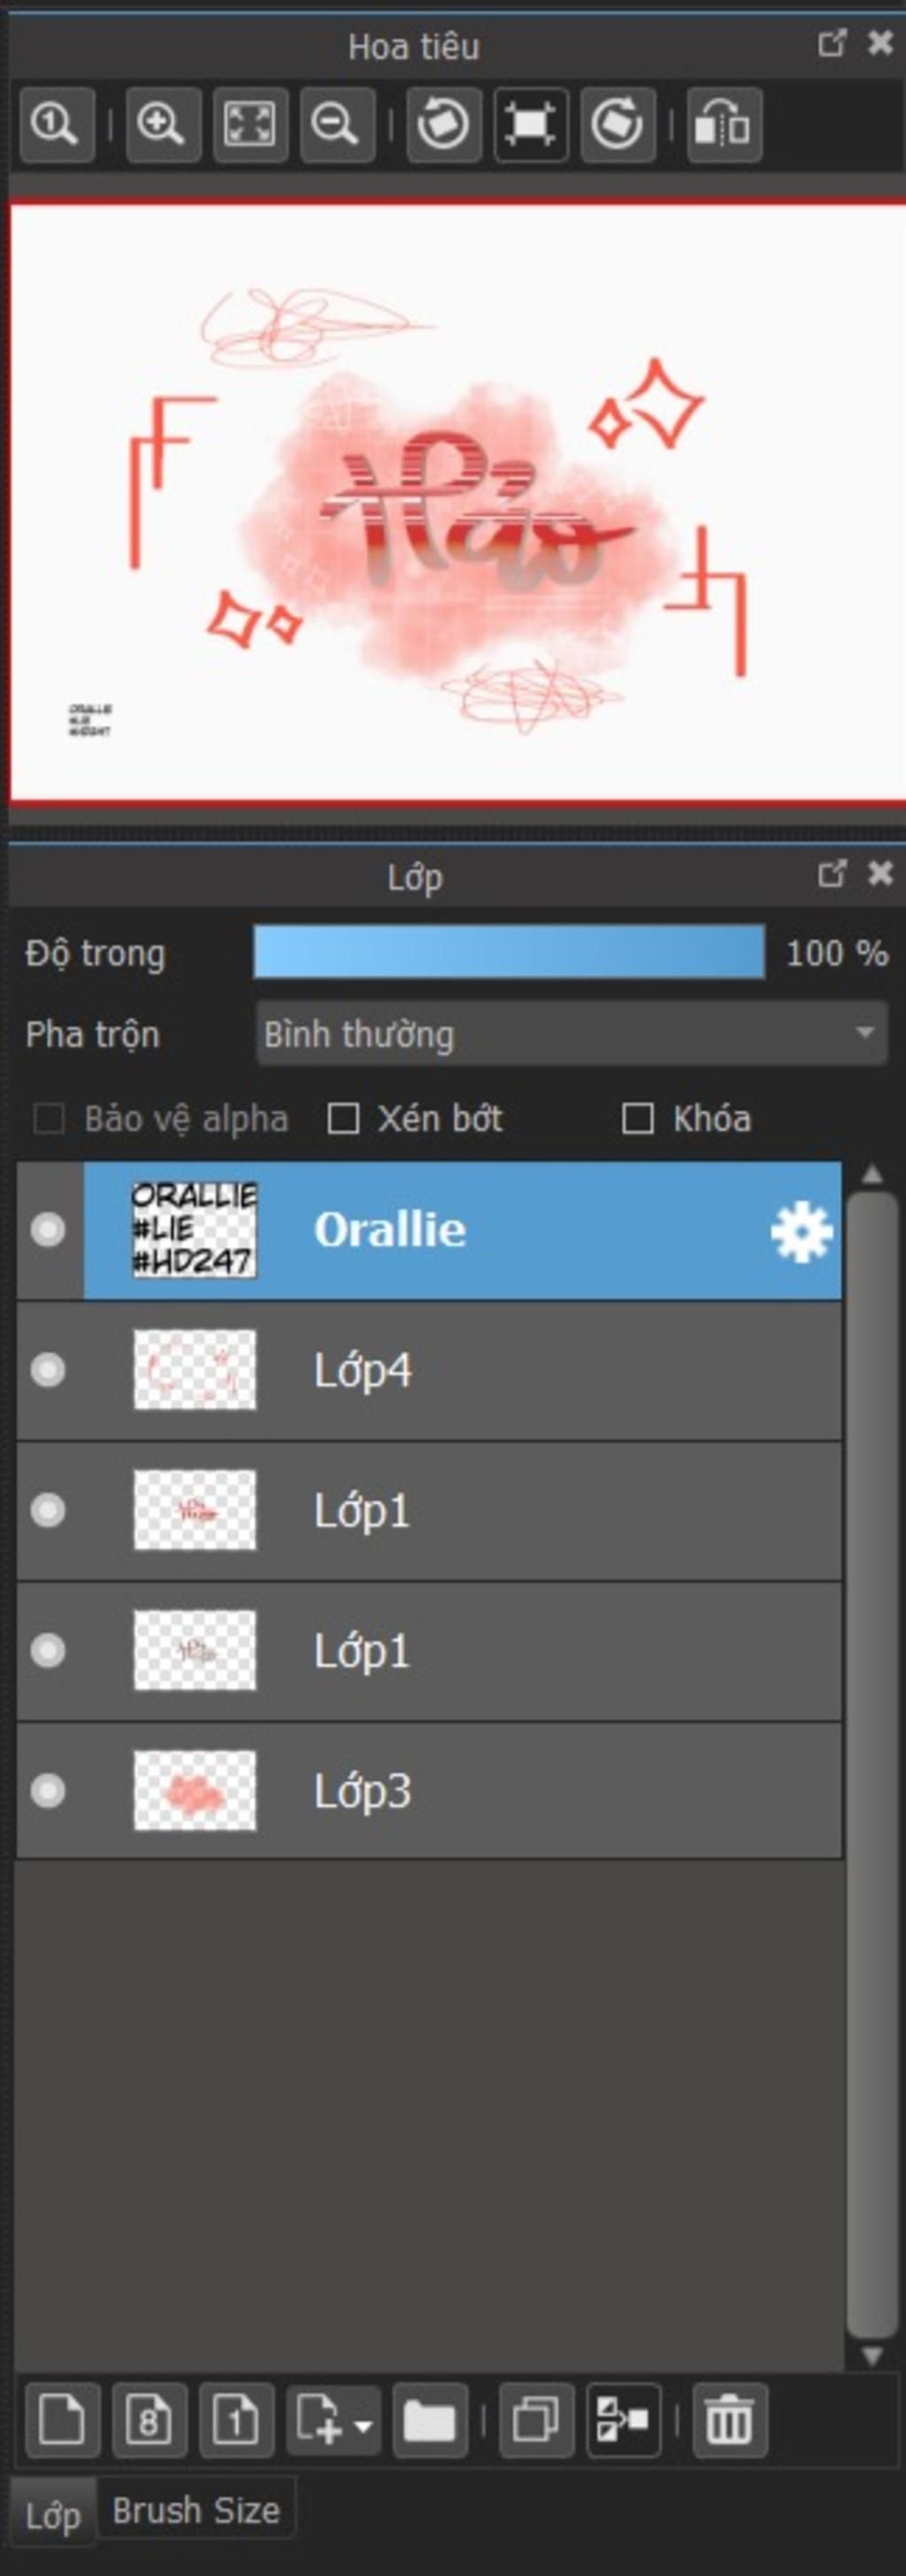The height and width of the screenshot is (2576, 906).
Task: Hide the Lớp3 layer
Action: [x=48, y=1790]
